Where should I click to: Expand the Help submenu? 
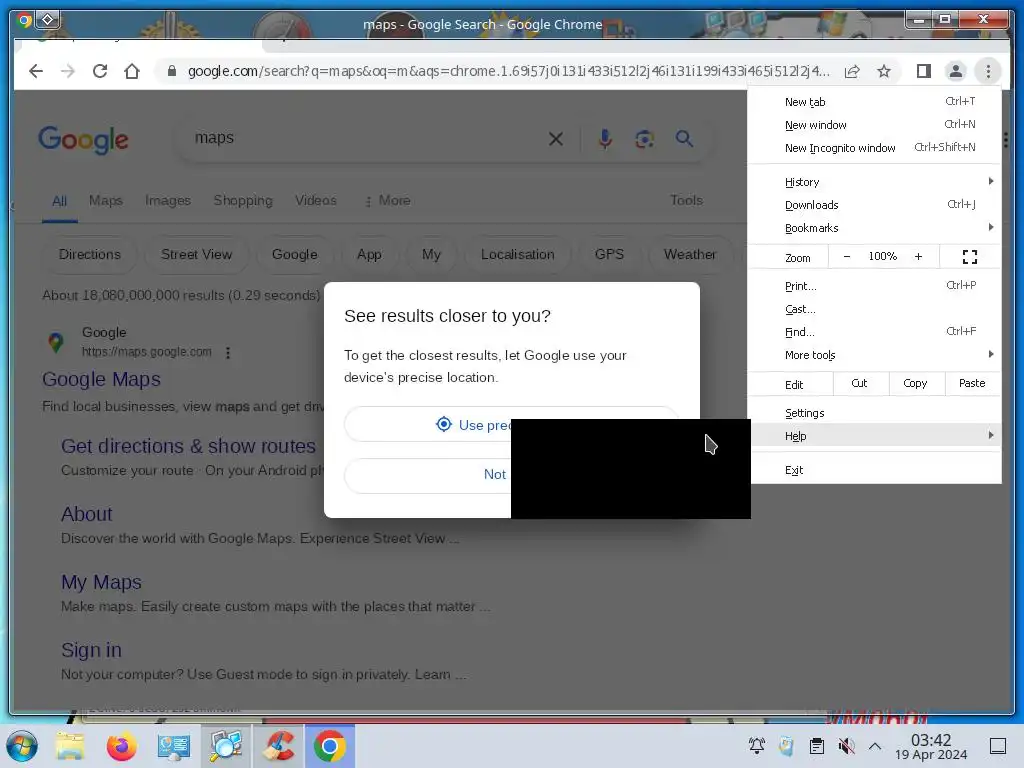874,436
